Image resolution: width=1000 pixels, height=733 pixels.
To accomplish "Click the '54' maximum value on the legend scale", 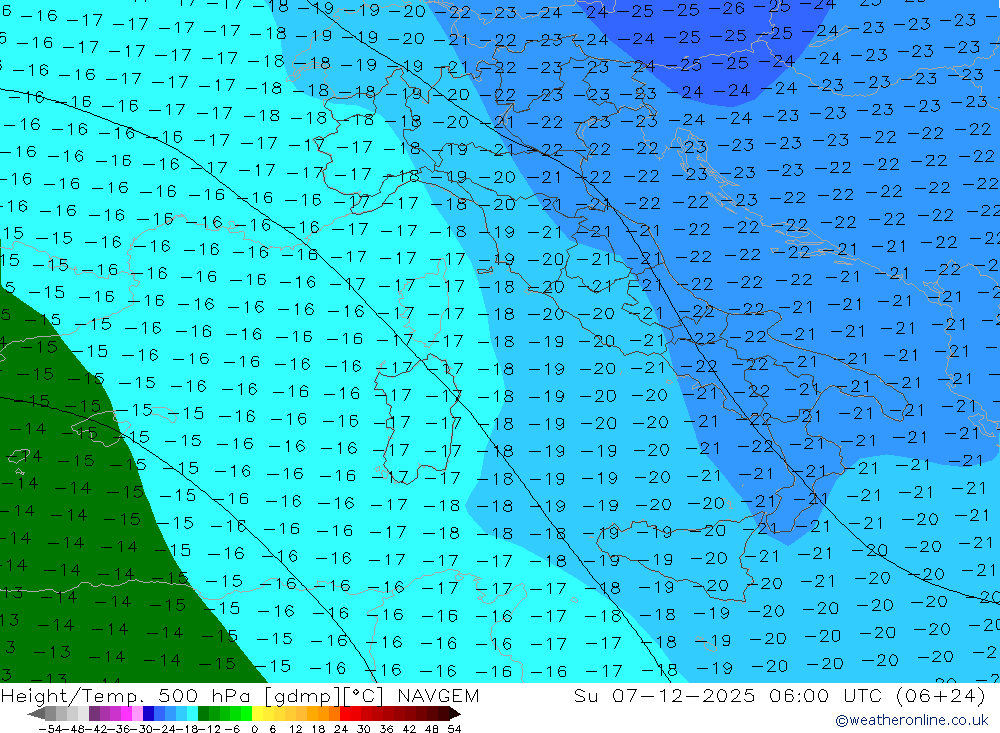I will tap(453, 729).
